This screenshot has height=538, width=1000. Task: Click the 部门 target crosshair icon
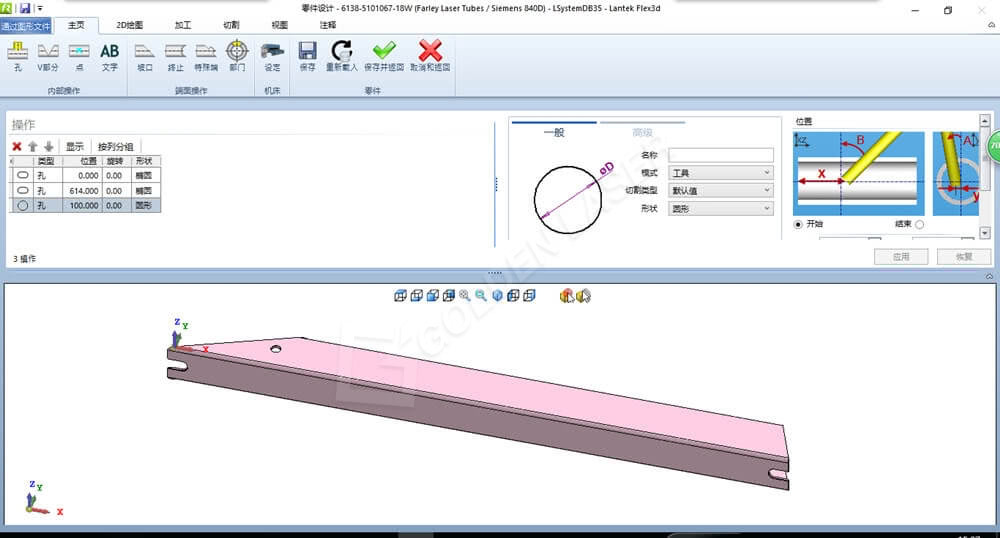237,55
